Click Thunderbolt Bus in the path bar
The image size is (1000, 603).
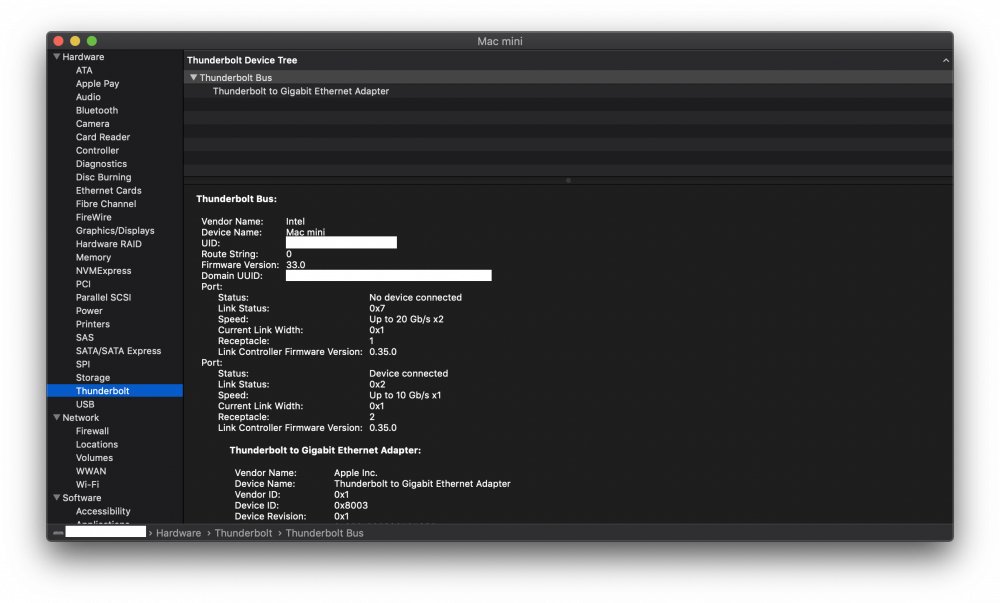click(324, 533)
